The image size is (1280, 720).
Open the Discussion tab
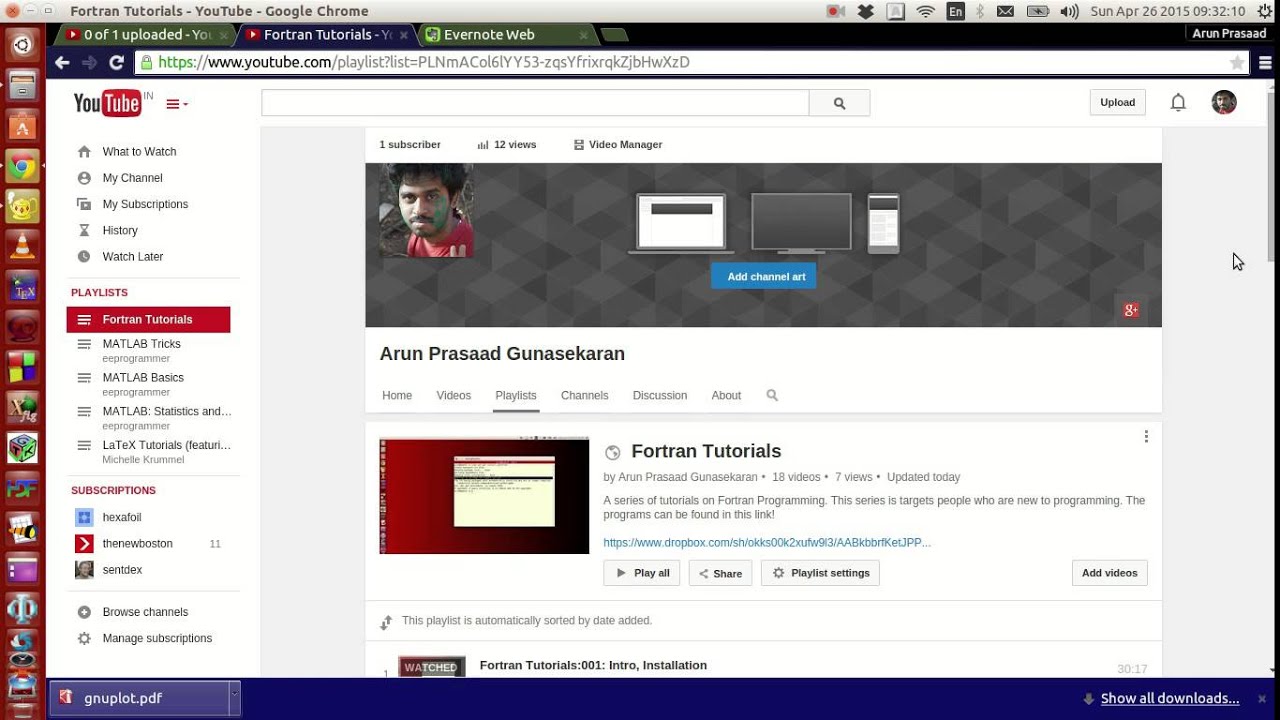click(660, 396)
